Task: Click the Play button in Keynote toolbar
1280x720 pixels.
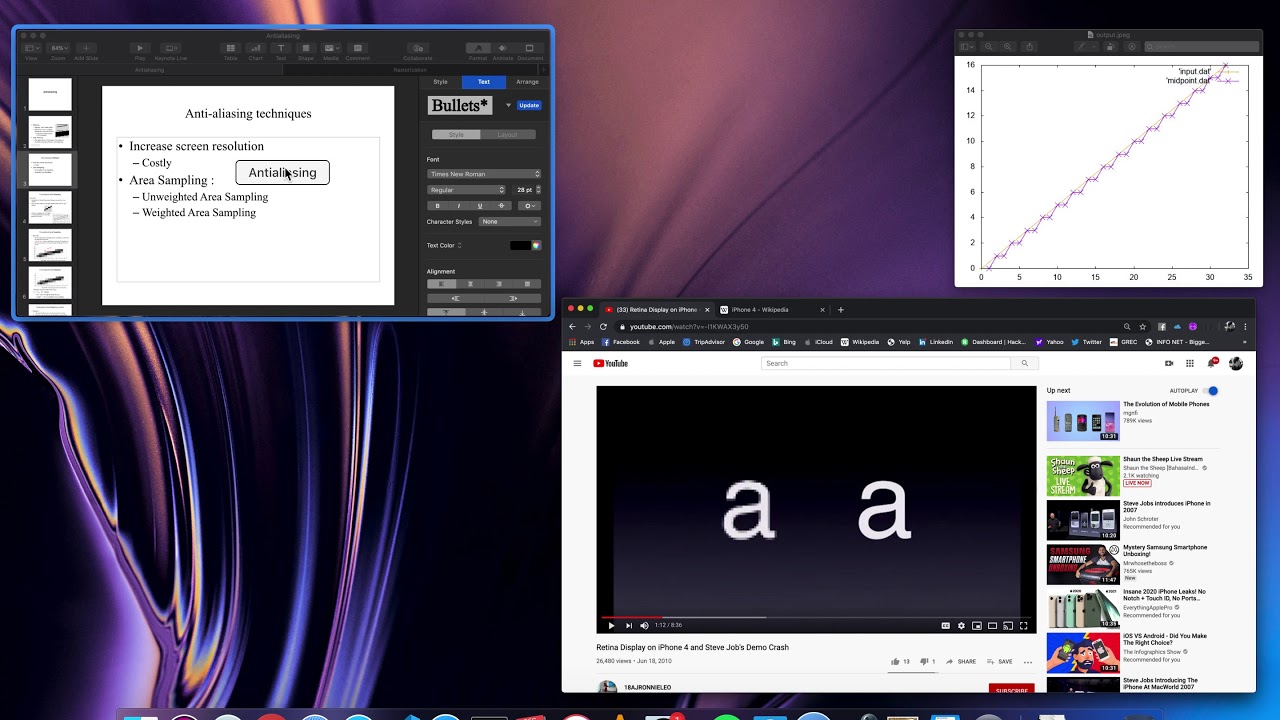Action: [140, 48]
